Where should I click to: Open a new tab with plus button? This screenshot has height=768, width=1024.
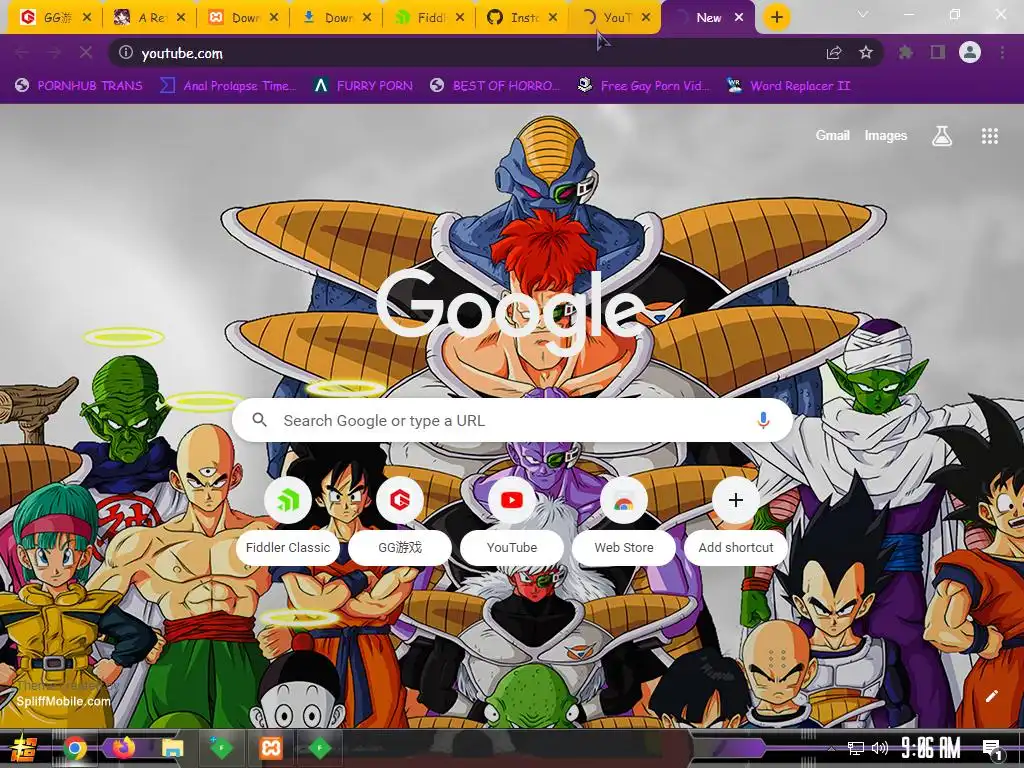(776, 18)
